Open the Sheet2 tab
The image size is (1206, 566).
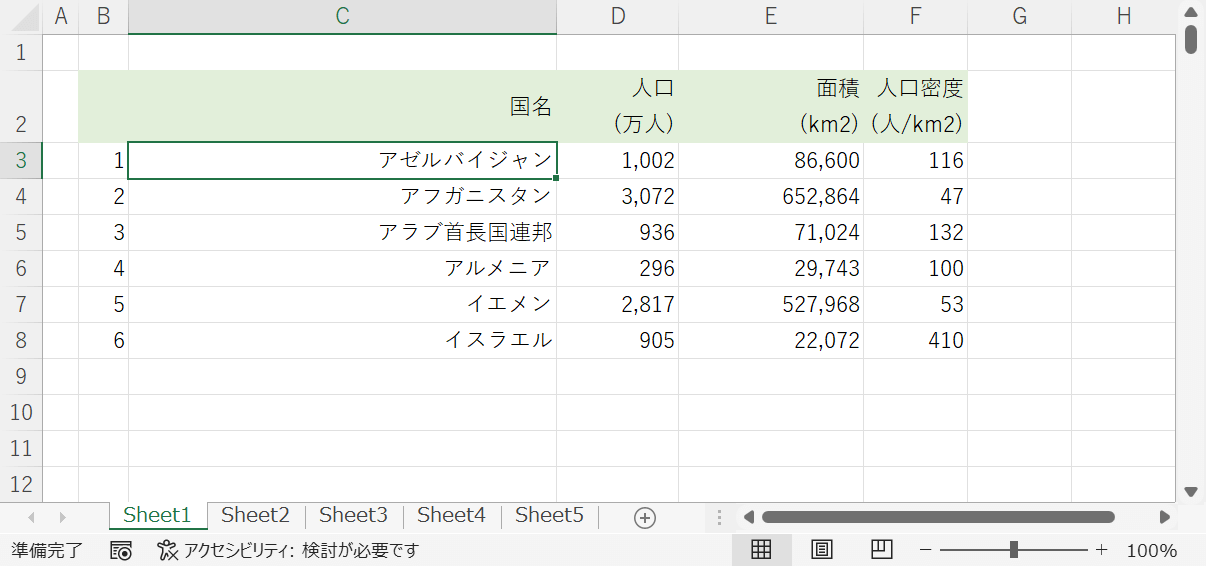click(255, 515)
